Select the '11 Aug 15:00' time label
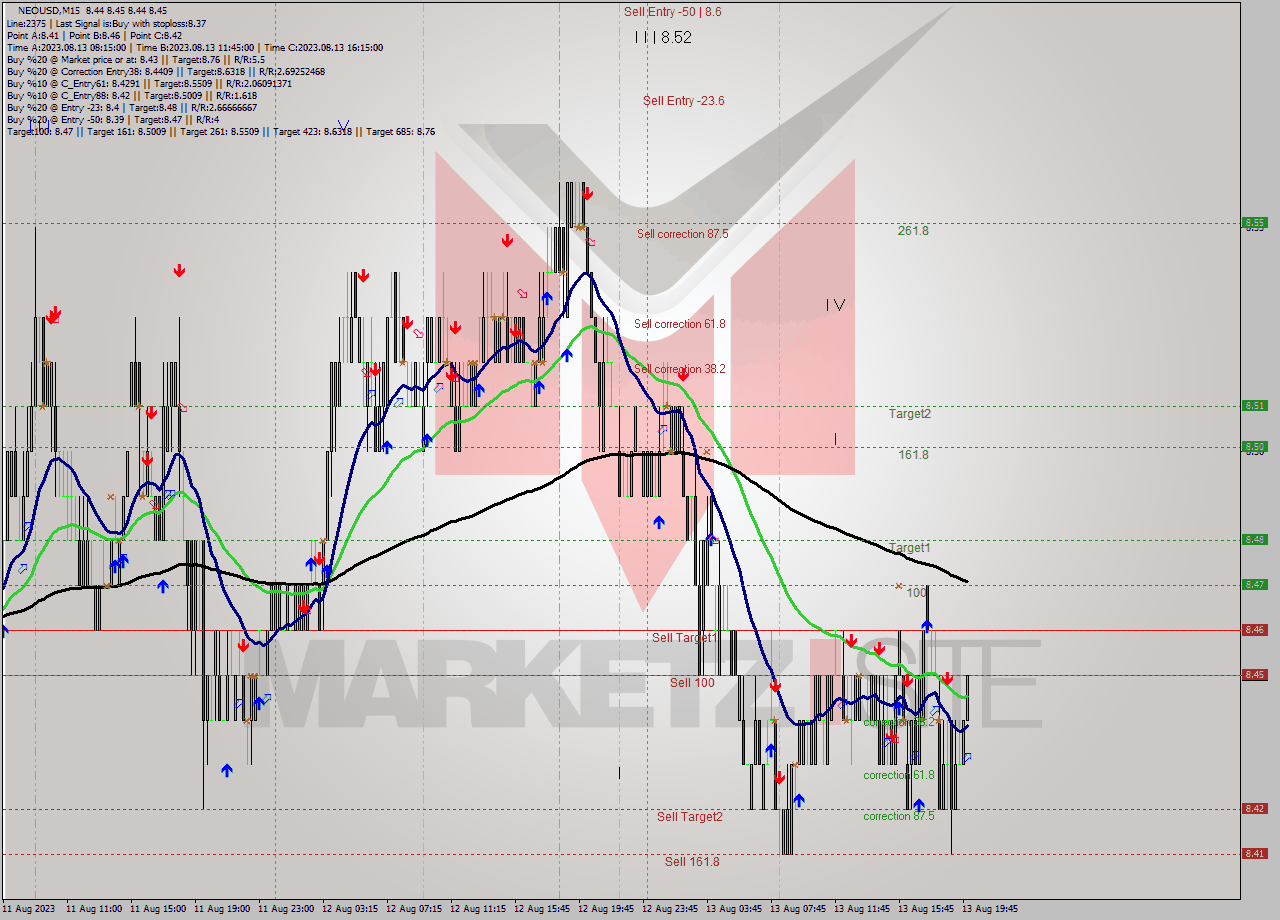1280x920 pixels. tap(158, 909)
